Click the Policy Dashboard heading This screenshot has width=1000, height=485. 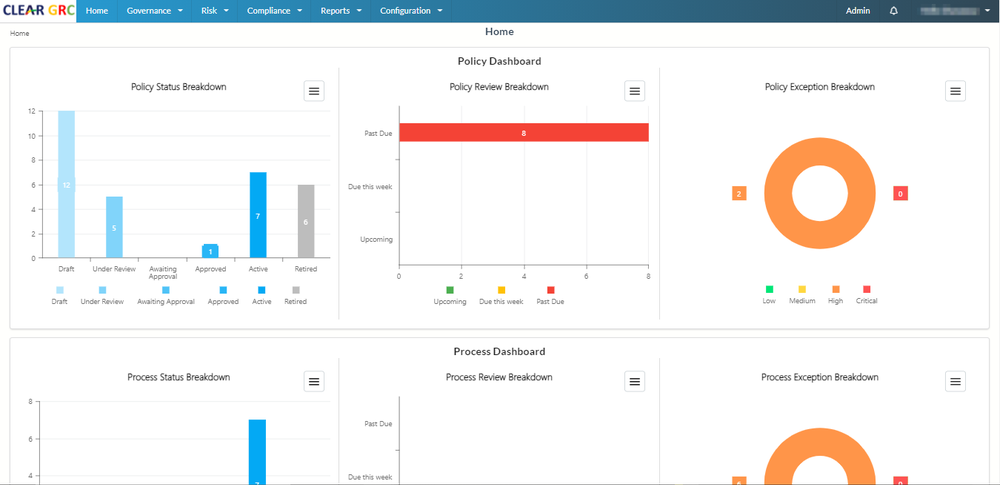tap(499, 61)
